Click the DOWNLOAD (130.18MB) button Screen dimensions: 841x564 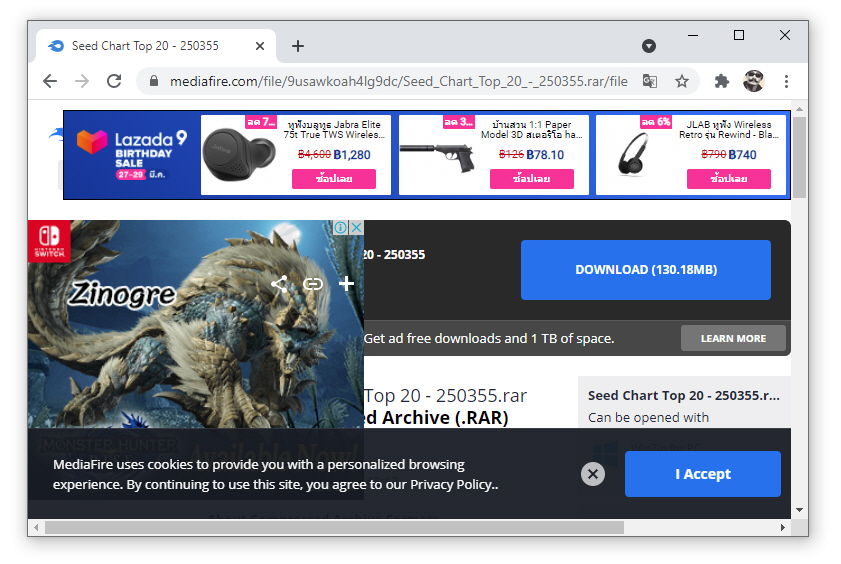[x=646, y=270]
